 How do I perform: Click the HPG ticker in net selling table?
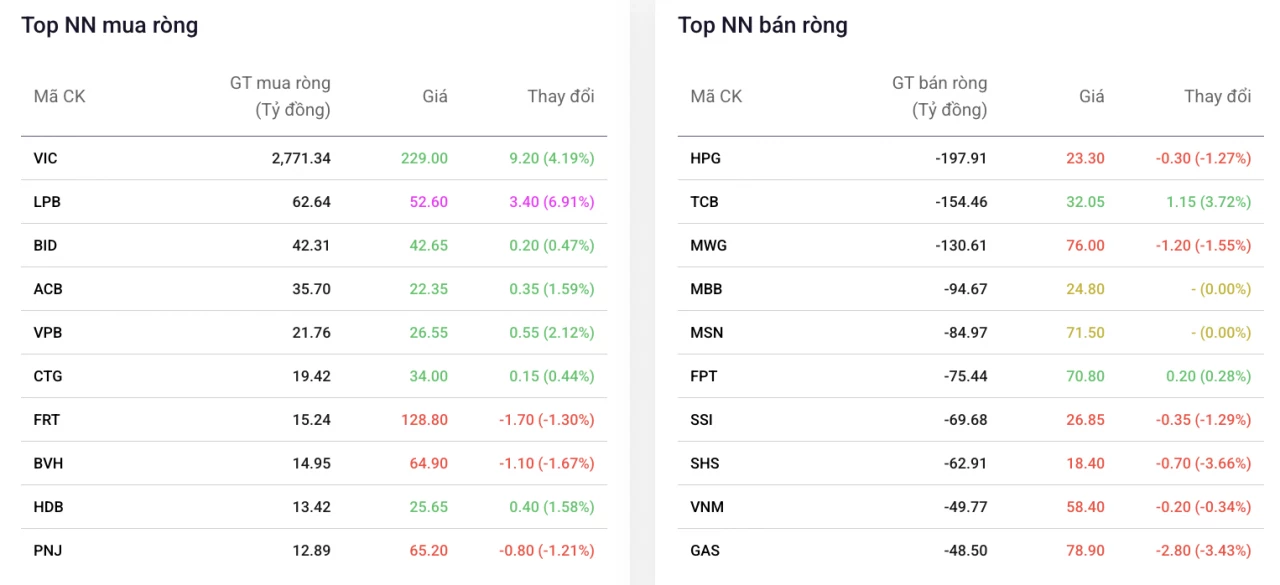705,158
